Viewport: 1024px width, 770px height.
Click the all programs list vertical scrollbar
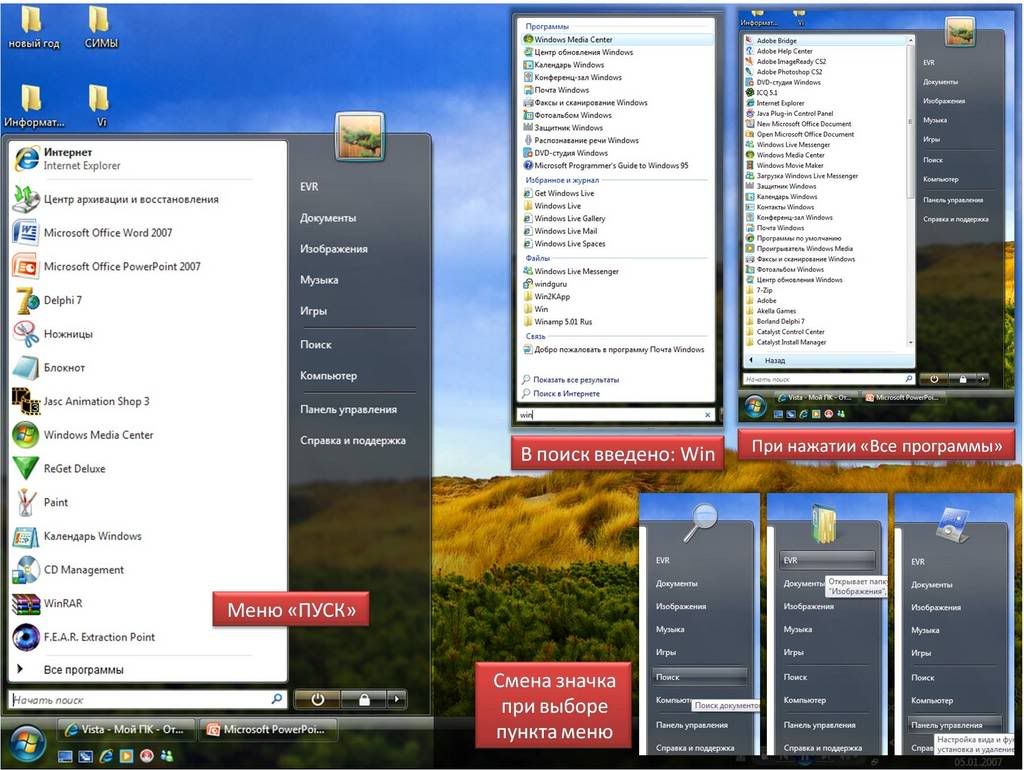910,120
